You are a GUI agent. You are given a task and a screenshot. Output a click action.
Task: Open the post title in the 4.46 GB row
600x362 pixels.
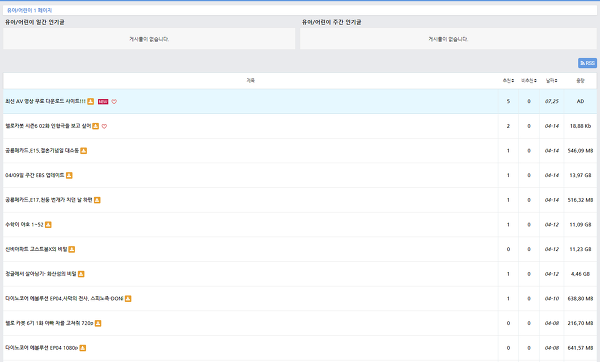tap(41, 274)
